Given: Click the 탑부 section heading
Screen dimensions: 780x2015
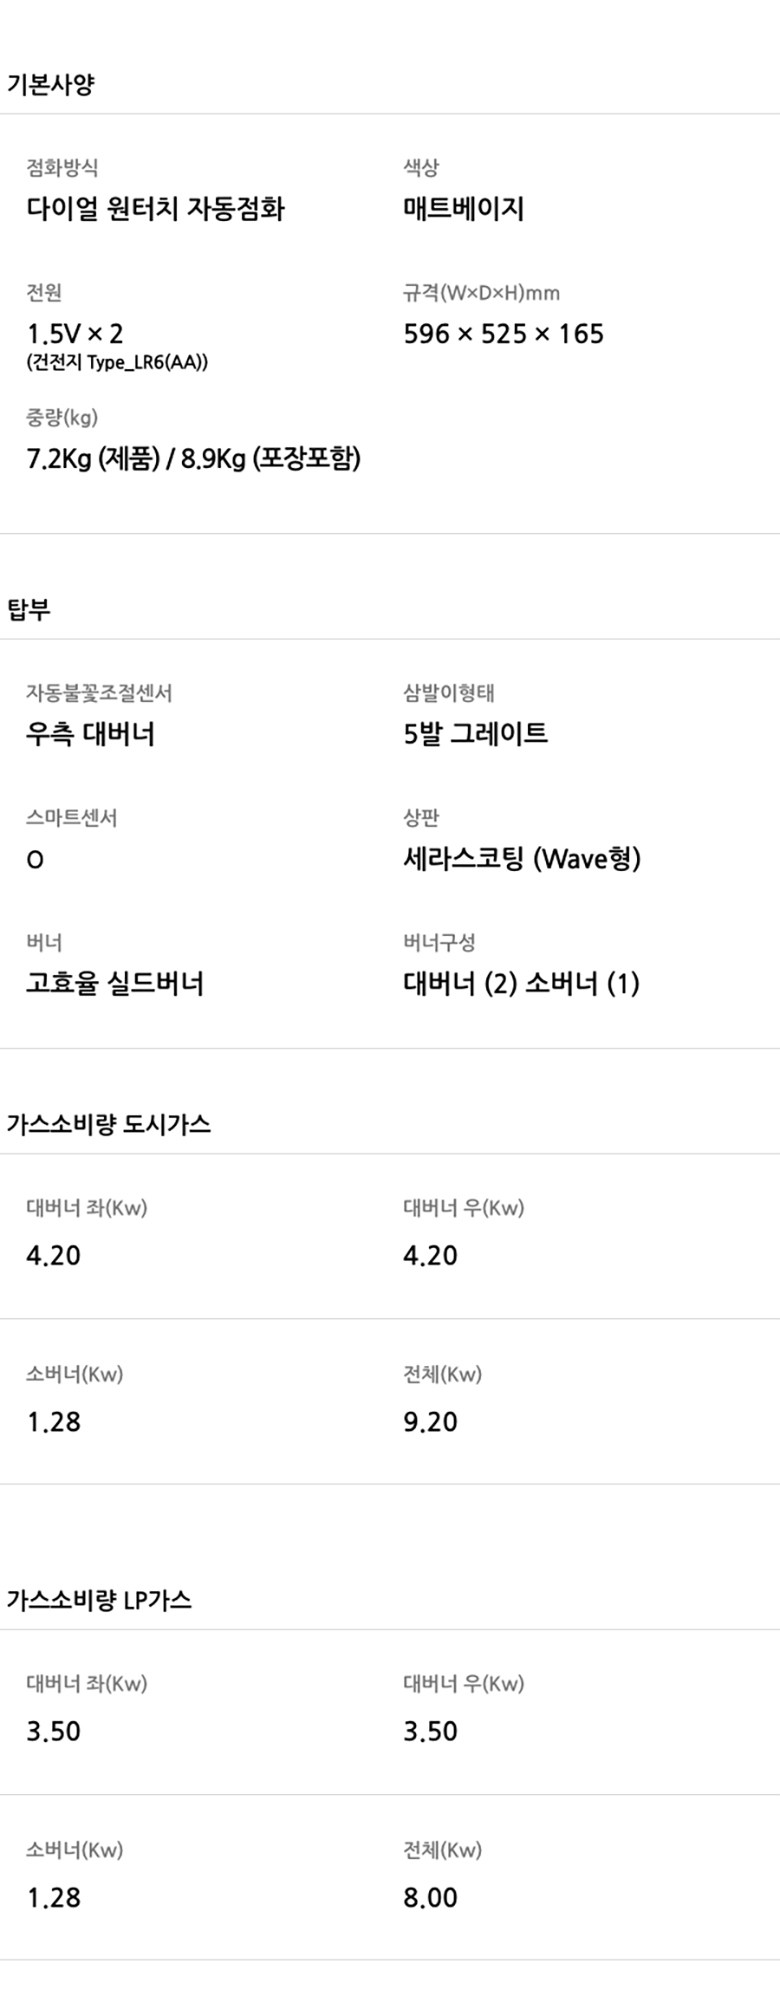Looking at the screenshot, I should point(29,609).
